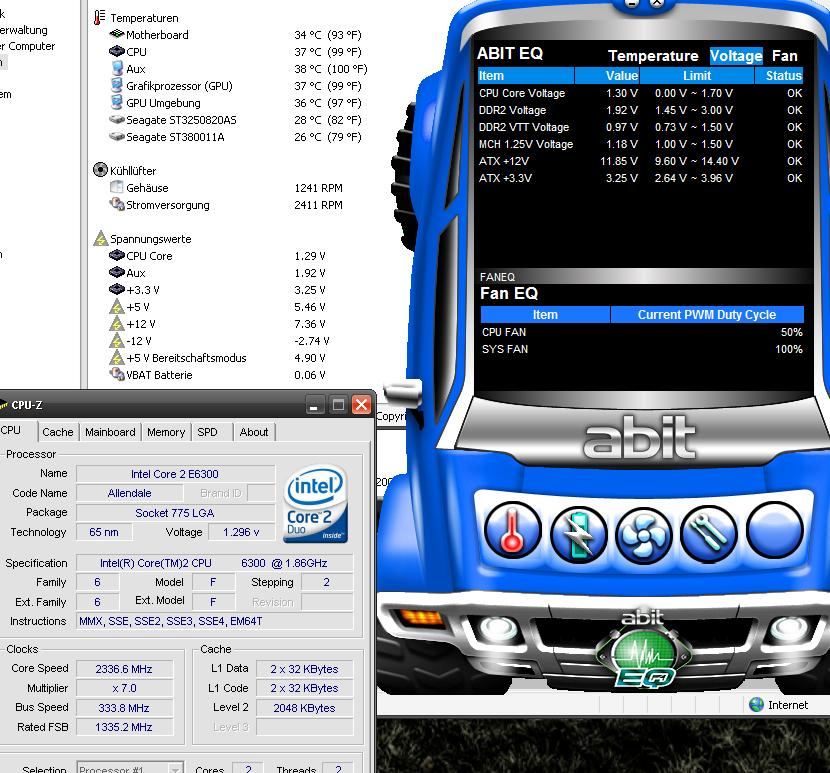Open the Memory tab in CPU-Z
Screen dimensions: 830x773
pyautogui.click(x=166, y=432)
